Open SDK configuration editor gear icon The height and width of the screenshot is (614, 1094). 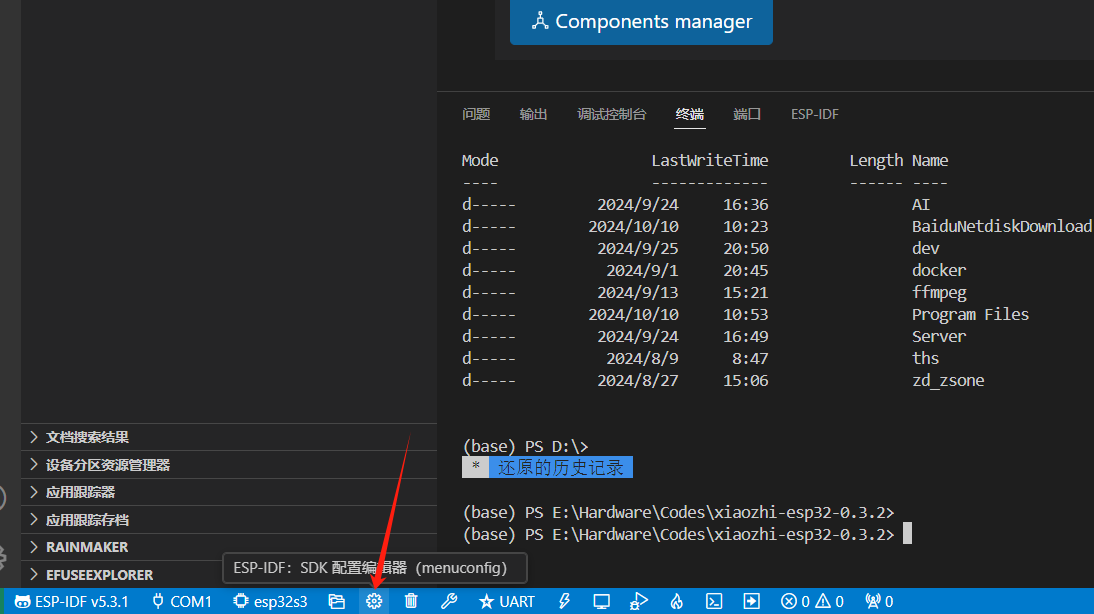pyautogui.click(x=374, y=601)
